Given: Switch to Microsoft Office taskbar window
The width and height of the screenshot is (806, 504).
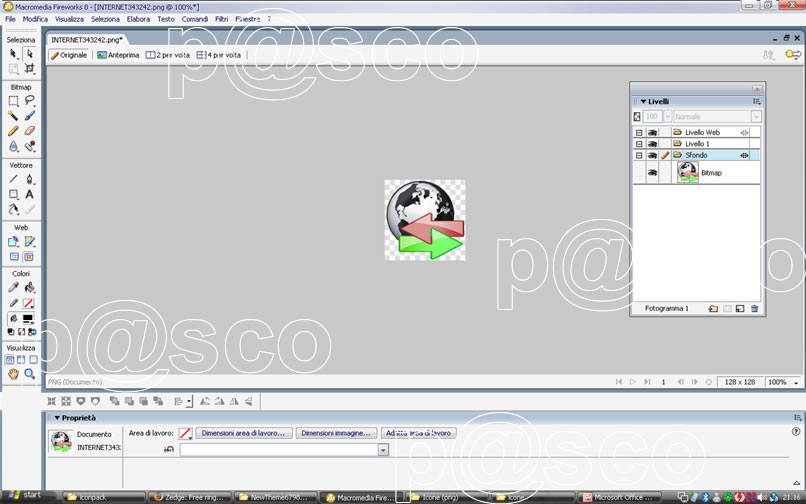Looking at the screenshot, I should click(618, 497).
